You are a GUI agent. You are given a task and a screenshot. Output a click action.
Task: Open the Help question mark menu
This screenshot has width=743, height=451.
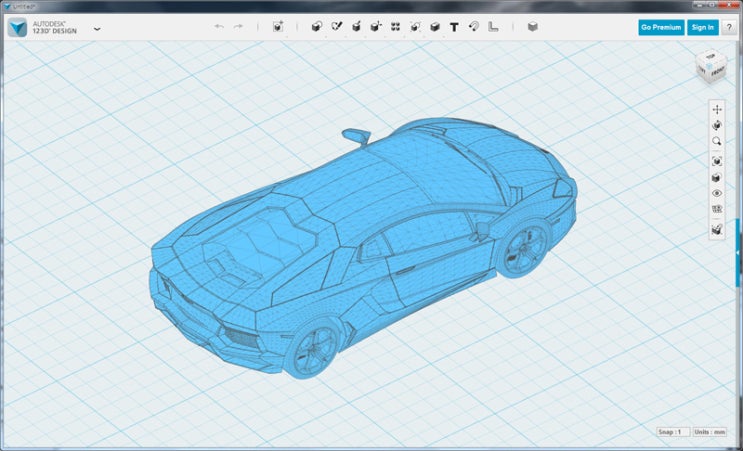pyautogui.click(x=729, y=27)
